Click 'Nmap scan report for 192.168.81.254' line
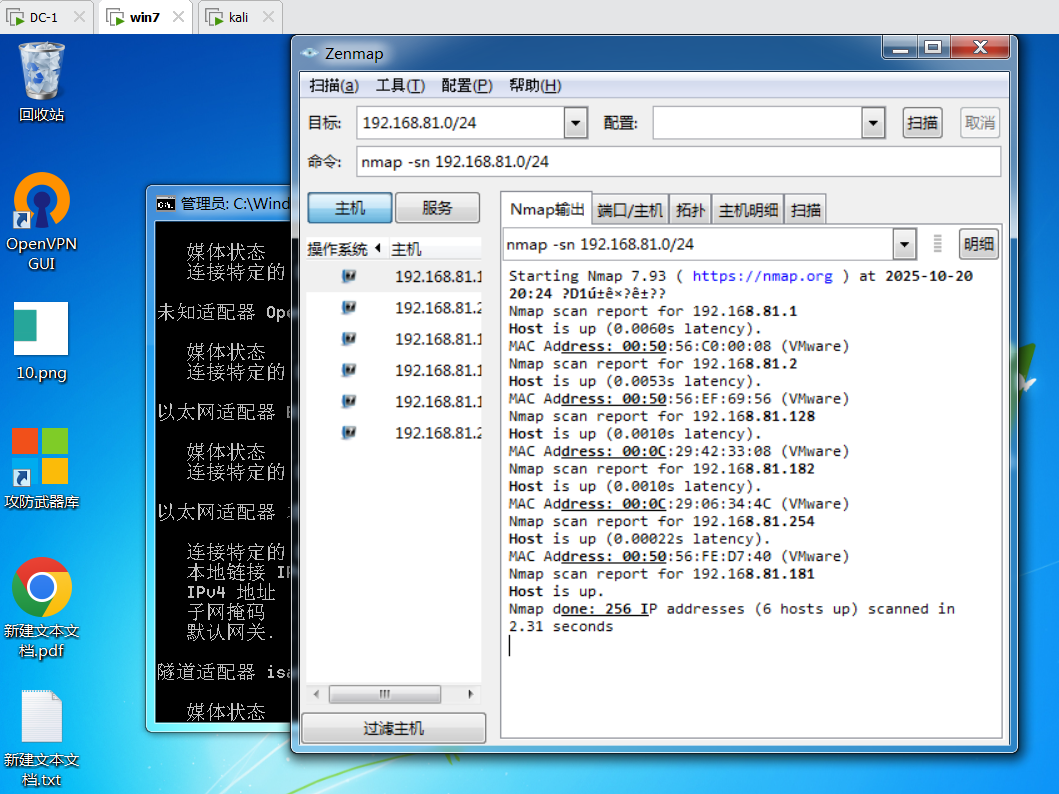Viewport: 1059px width, 794px height. click(x=662, y=521)
